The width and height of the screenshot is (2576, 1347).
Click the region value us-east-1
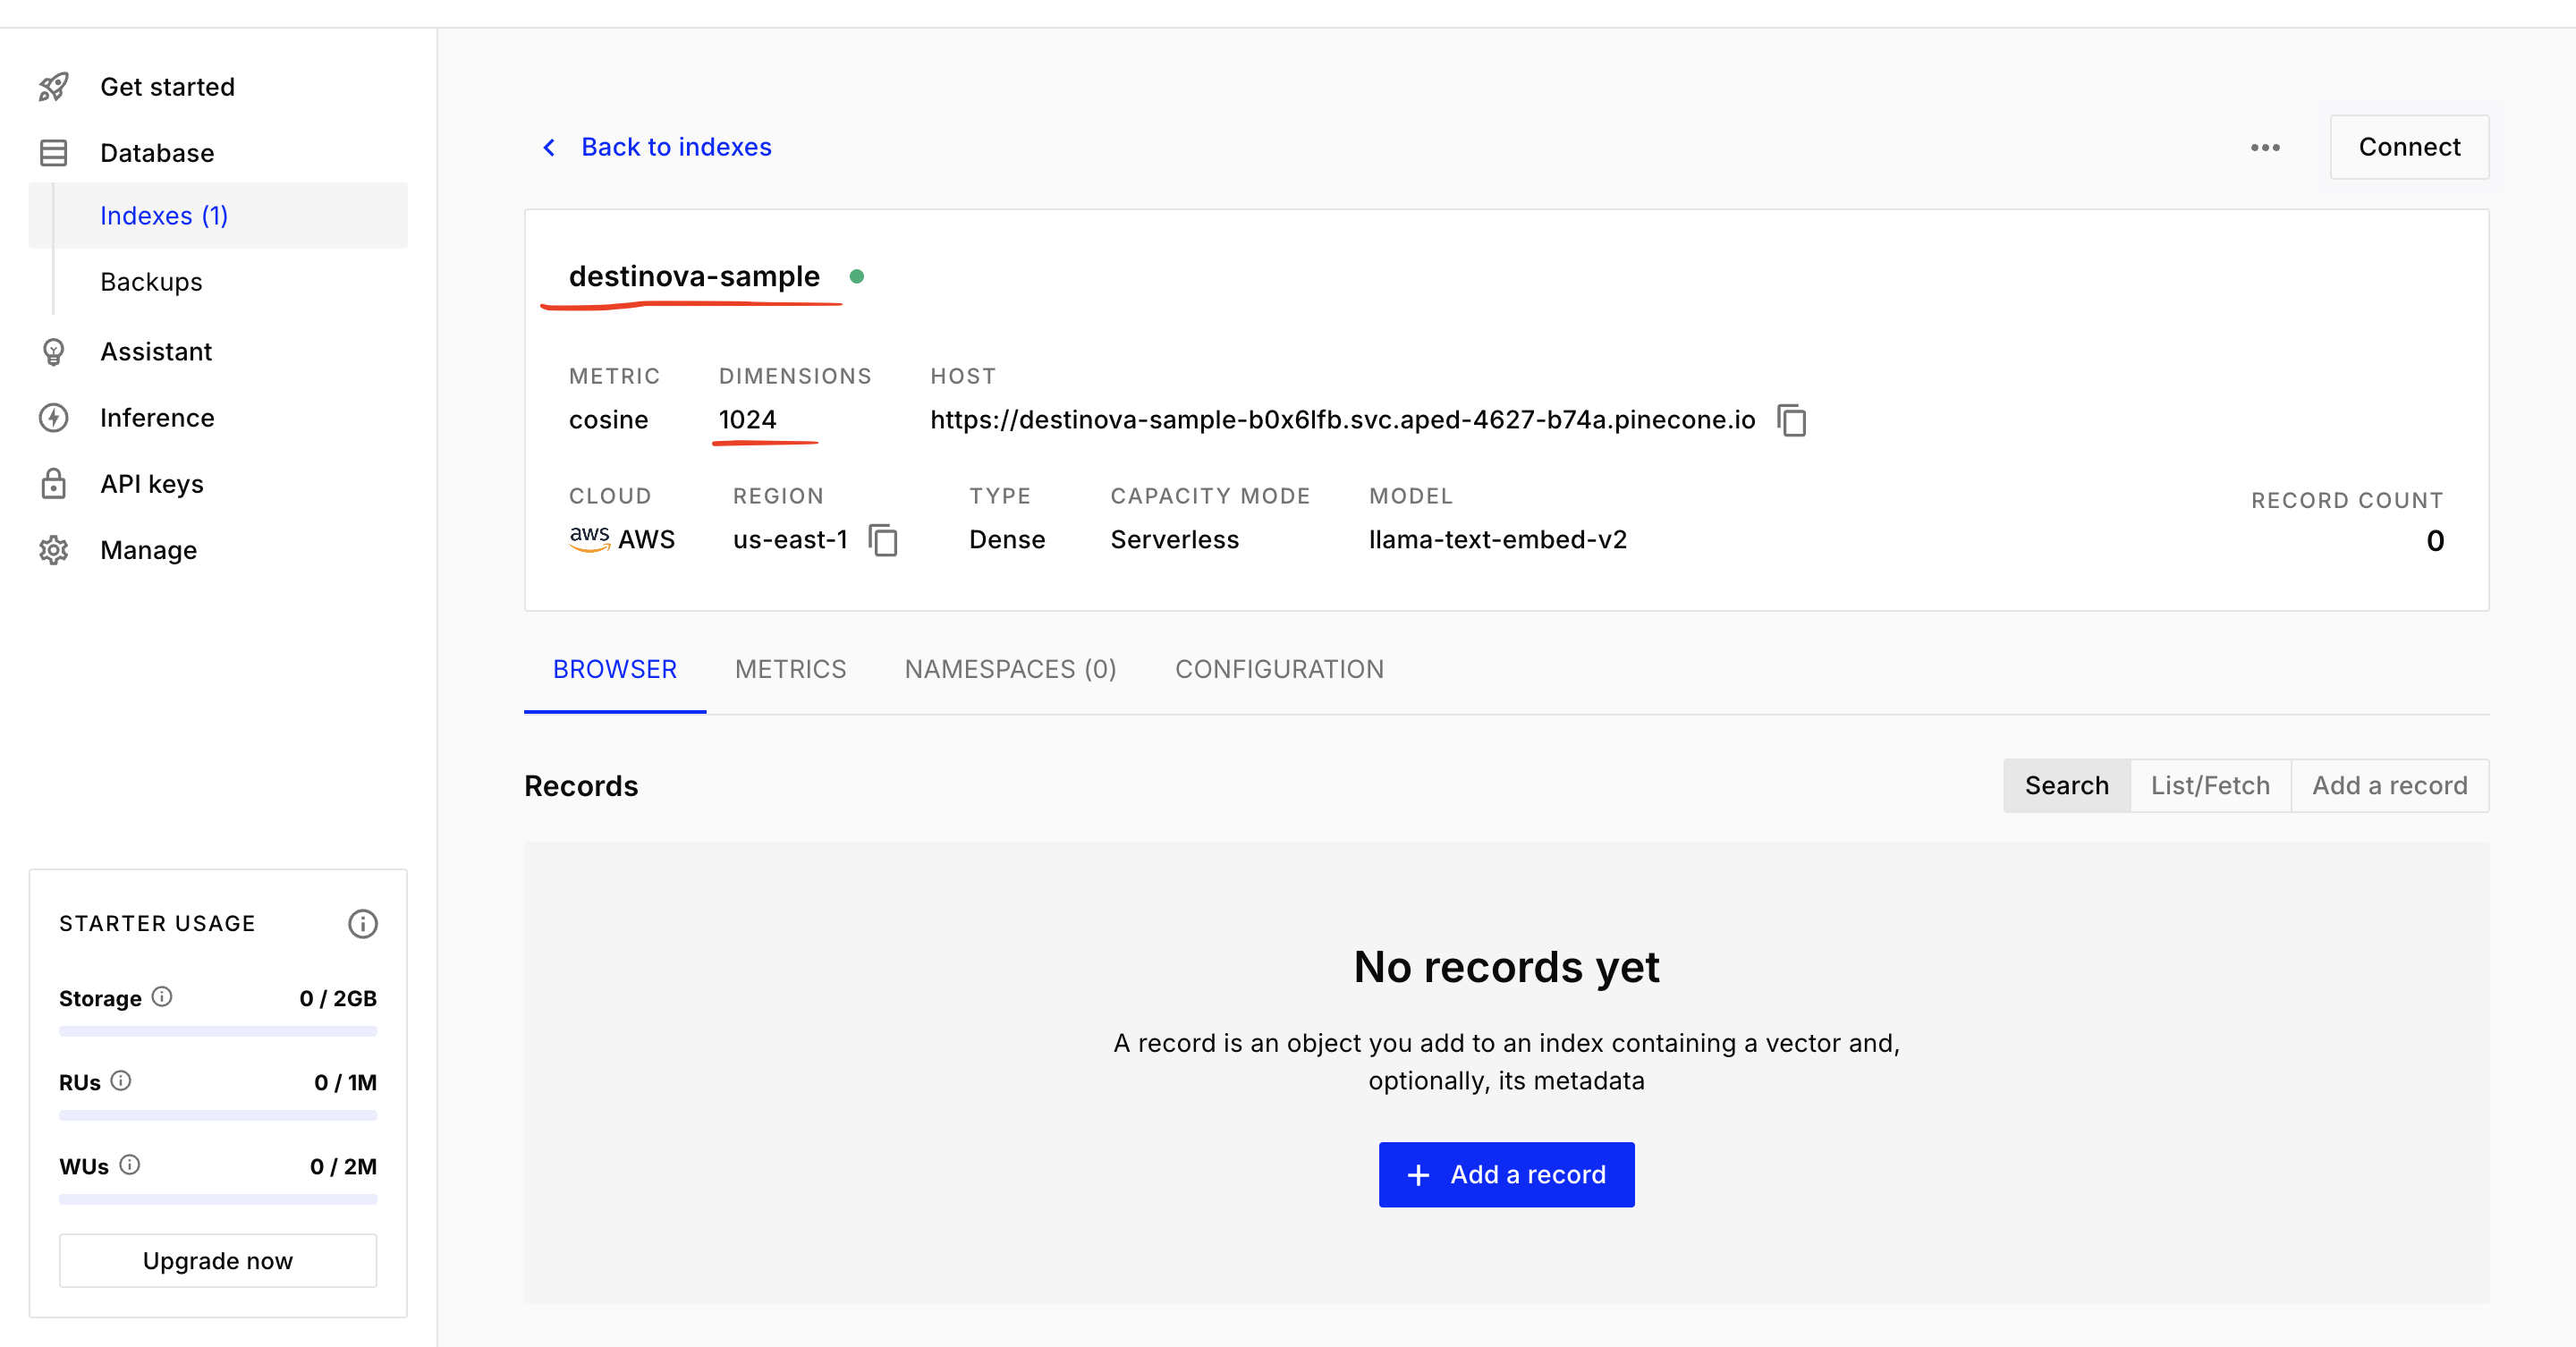coord(790,540)
